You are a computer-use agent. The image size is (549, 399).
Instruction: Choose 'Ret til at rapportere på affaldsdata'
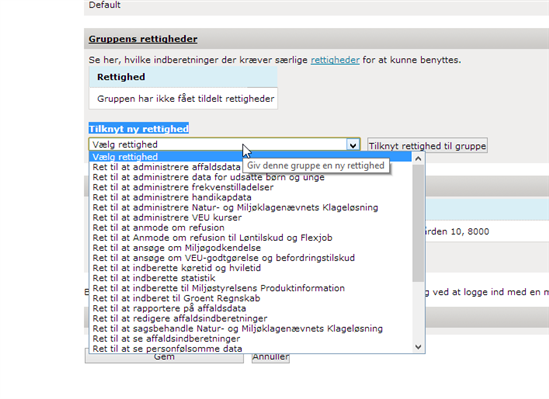[x=251, y=309]
